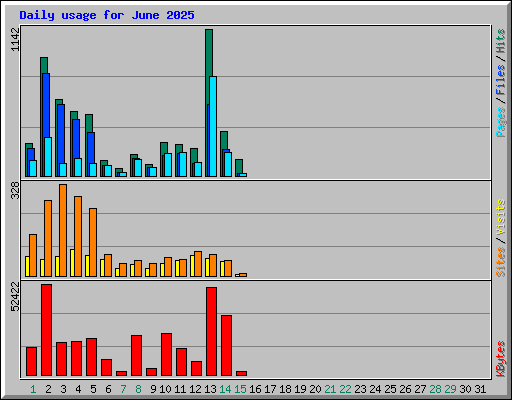512x400 pixels.
Task: Click the yellow Visits legend label
Action: click(x=500, y=217)
